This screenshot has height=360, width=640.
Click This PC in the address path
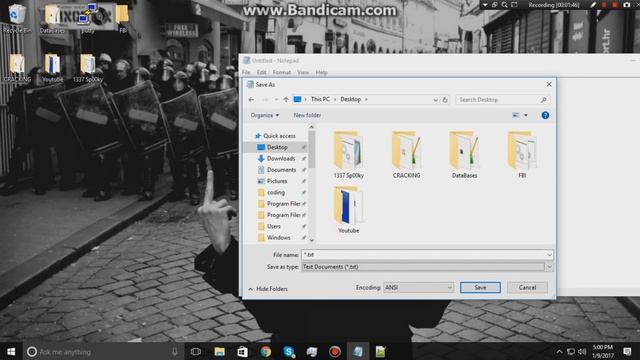click(320, 99)
